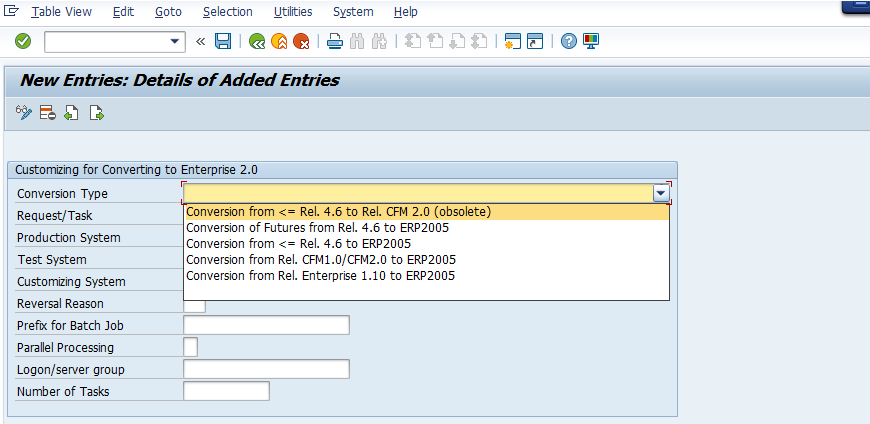Click the 'Customizing System' label

point(71,282)
